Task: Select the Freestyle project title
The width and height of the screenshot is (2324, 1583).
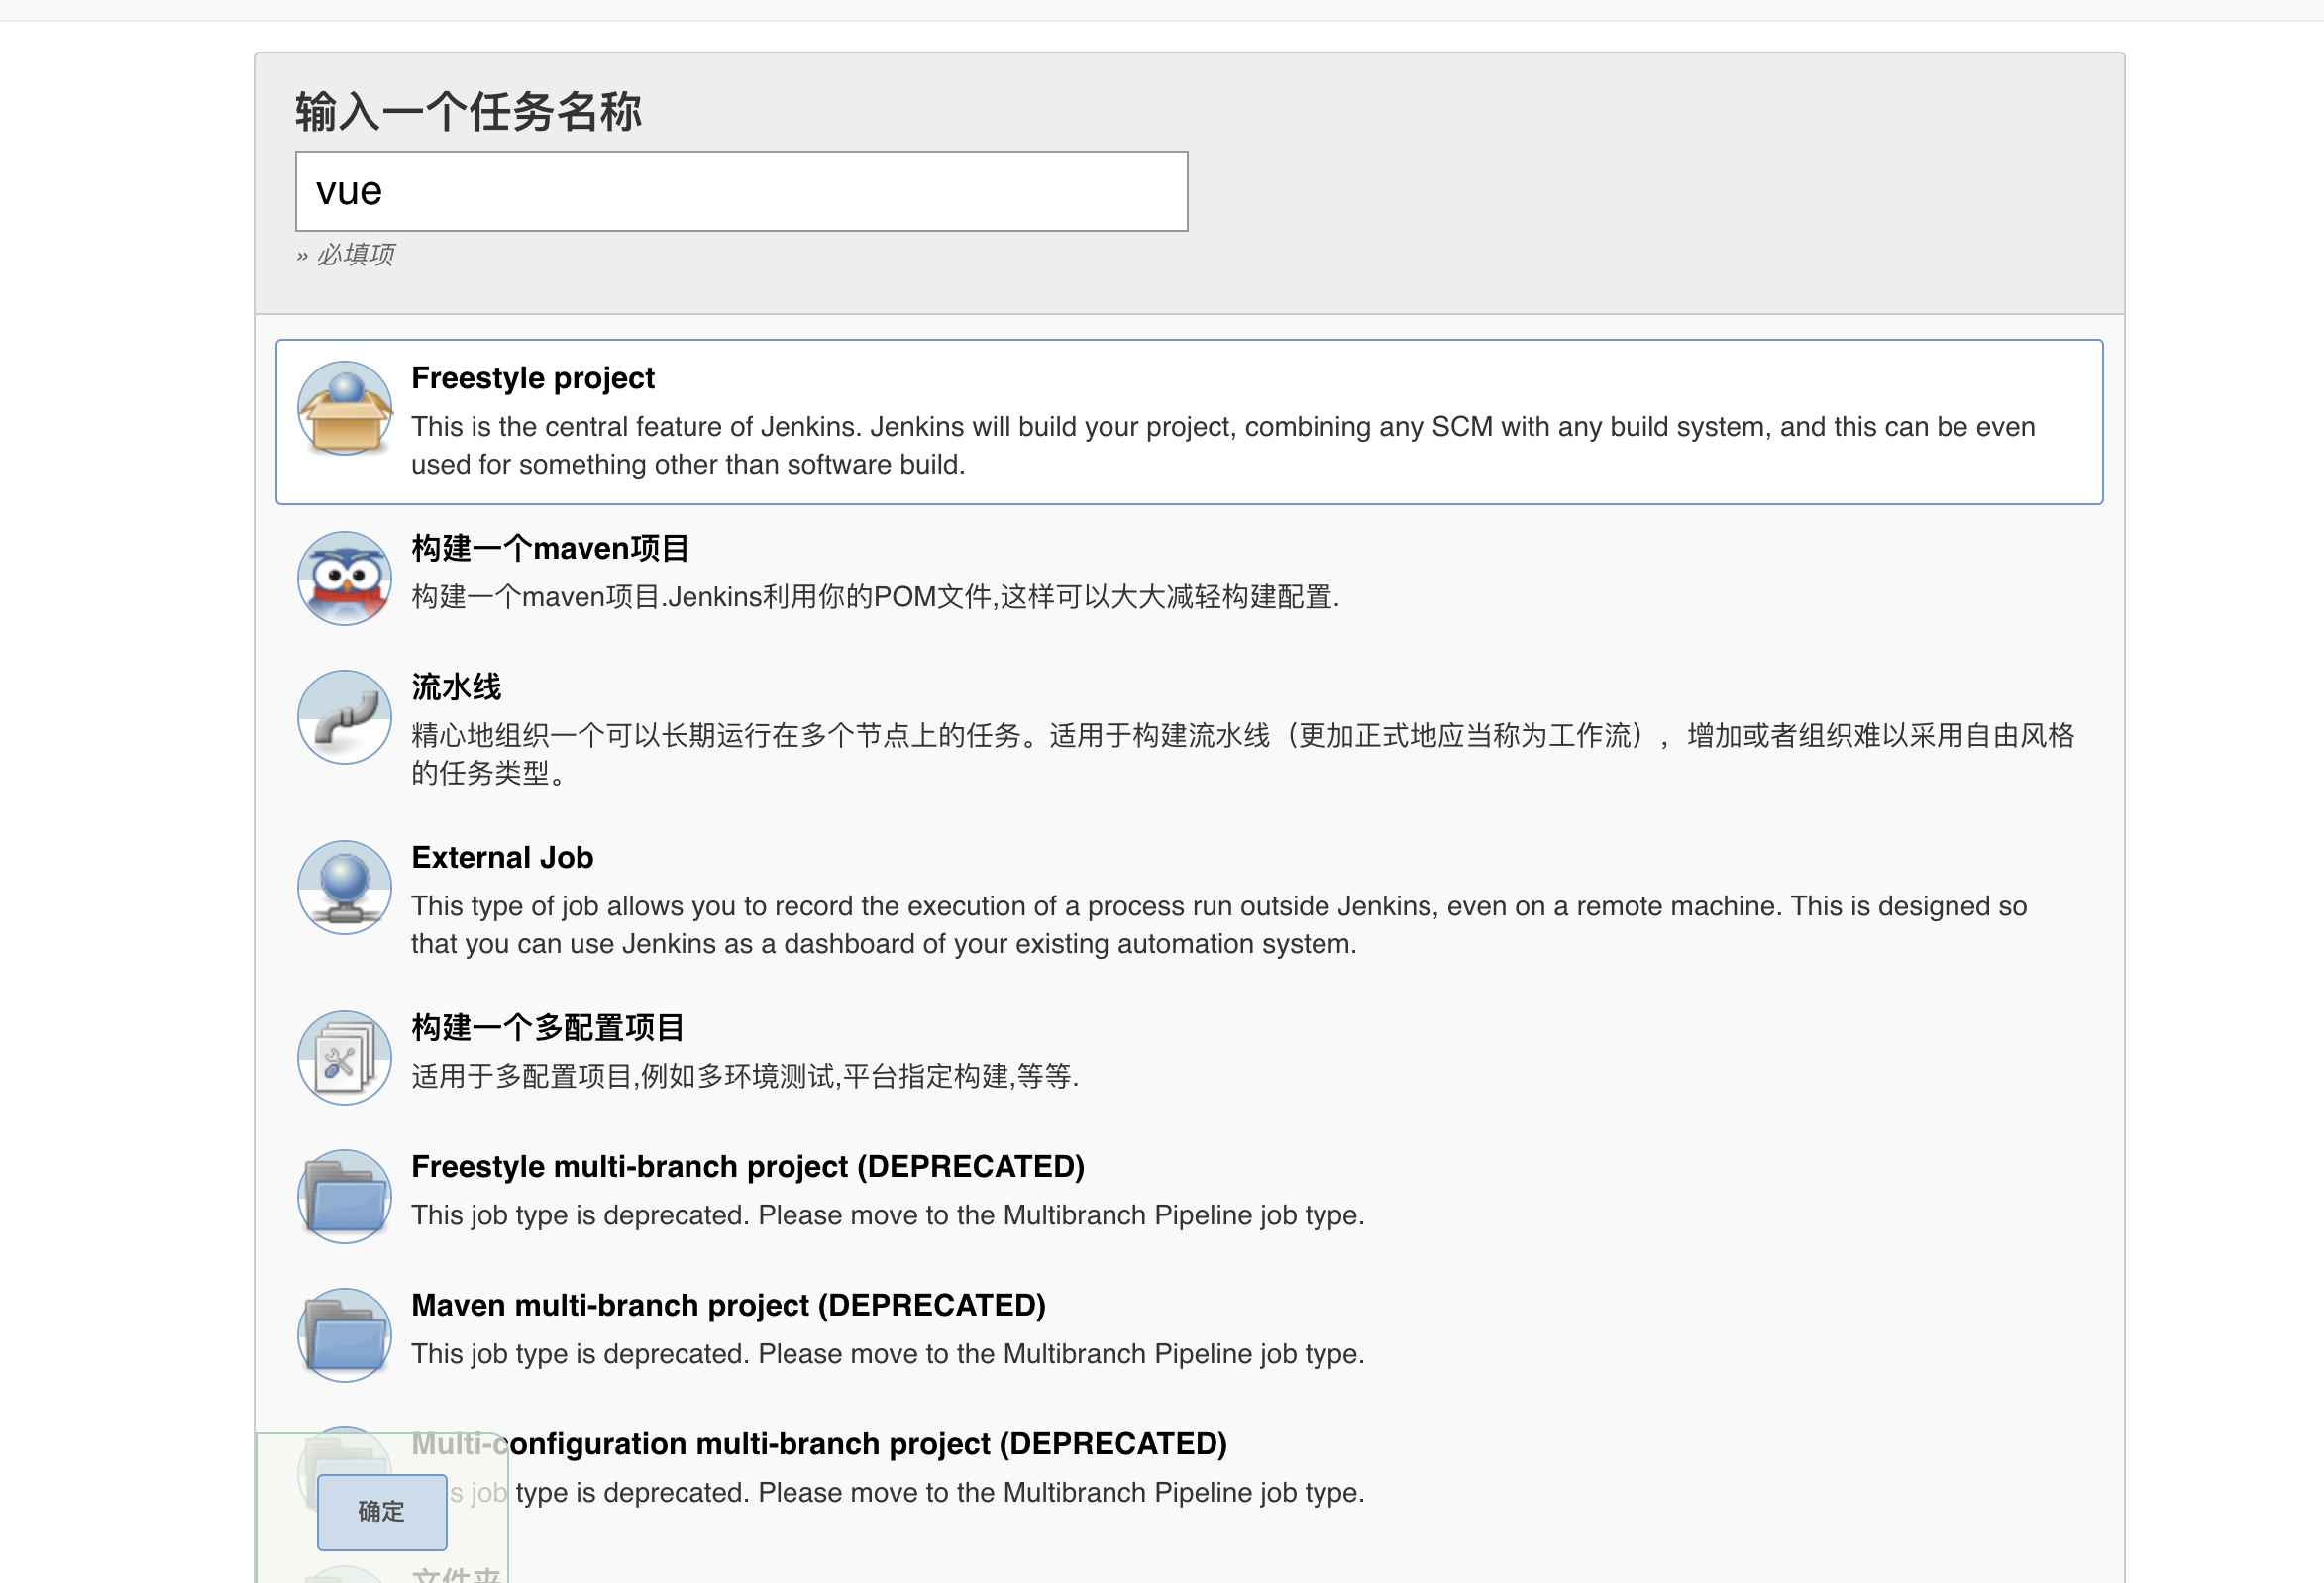Action: tap(532, 378)
